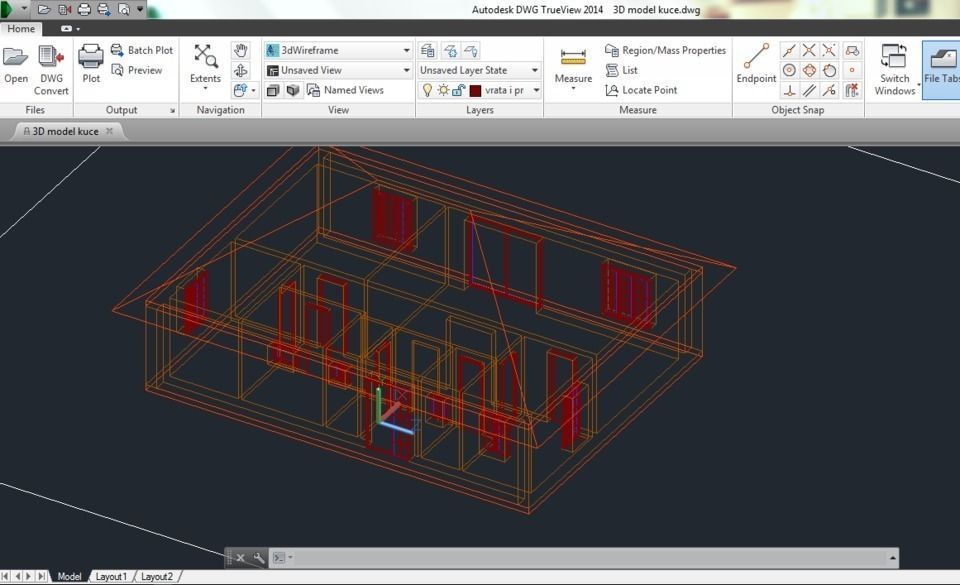Launch the DWG Convert tool
Viewport: 960px width, 585px height.
(51, 70)
